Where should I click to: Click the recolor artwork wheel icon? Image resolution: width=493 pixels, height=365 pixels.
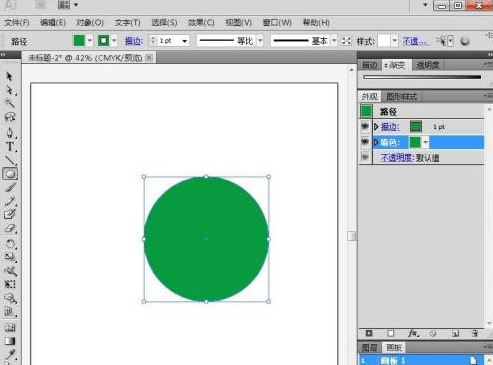[465, 41]
